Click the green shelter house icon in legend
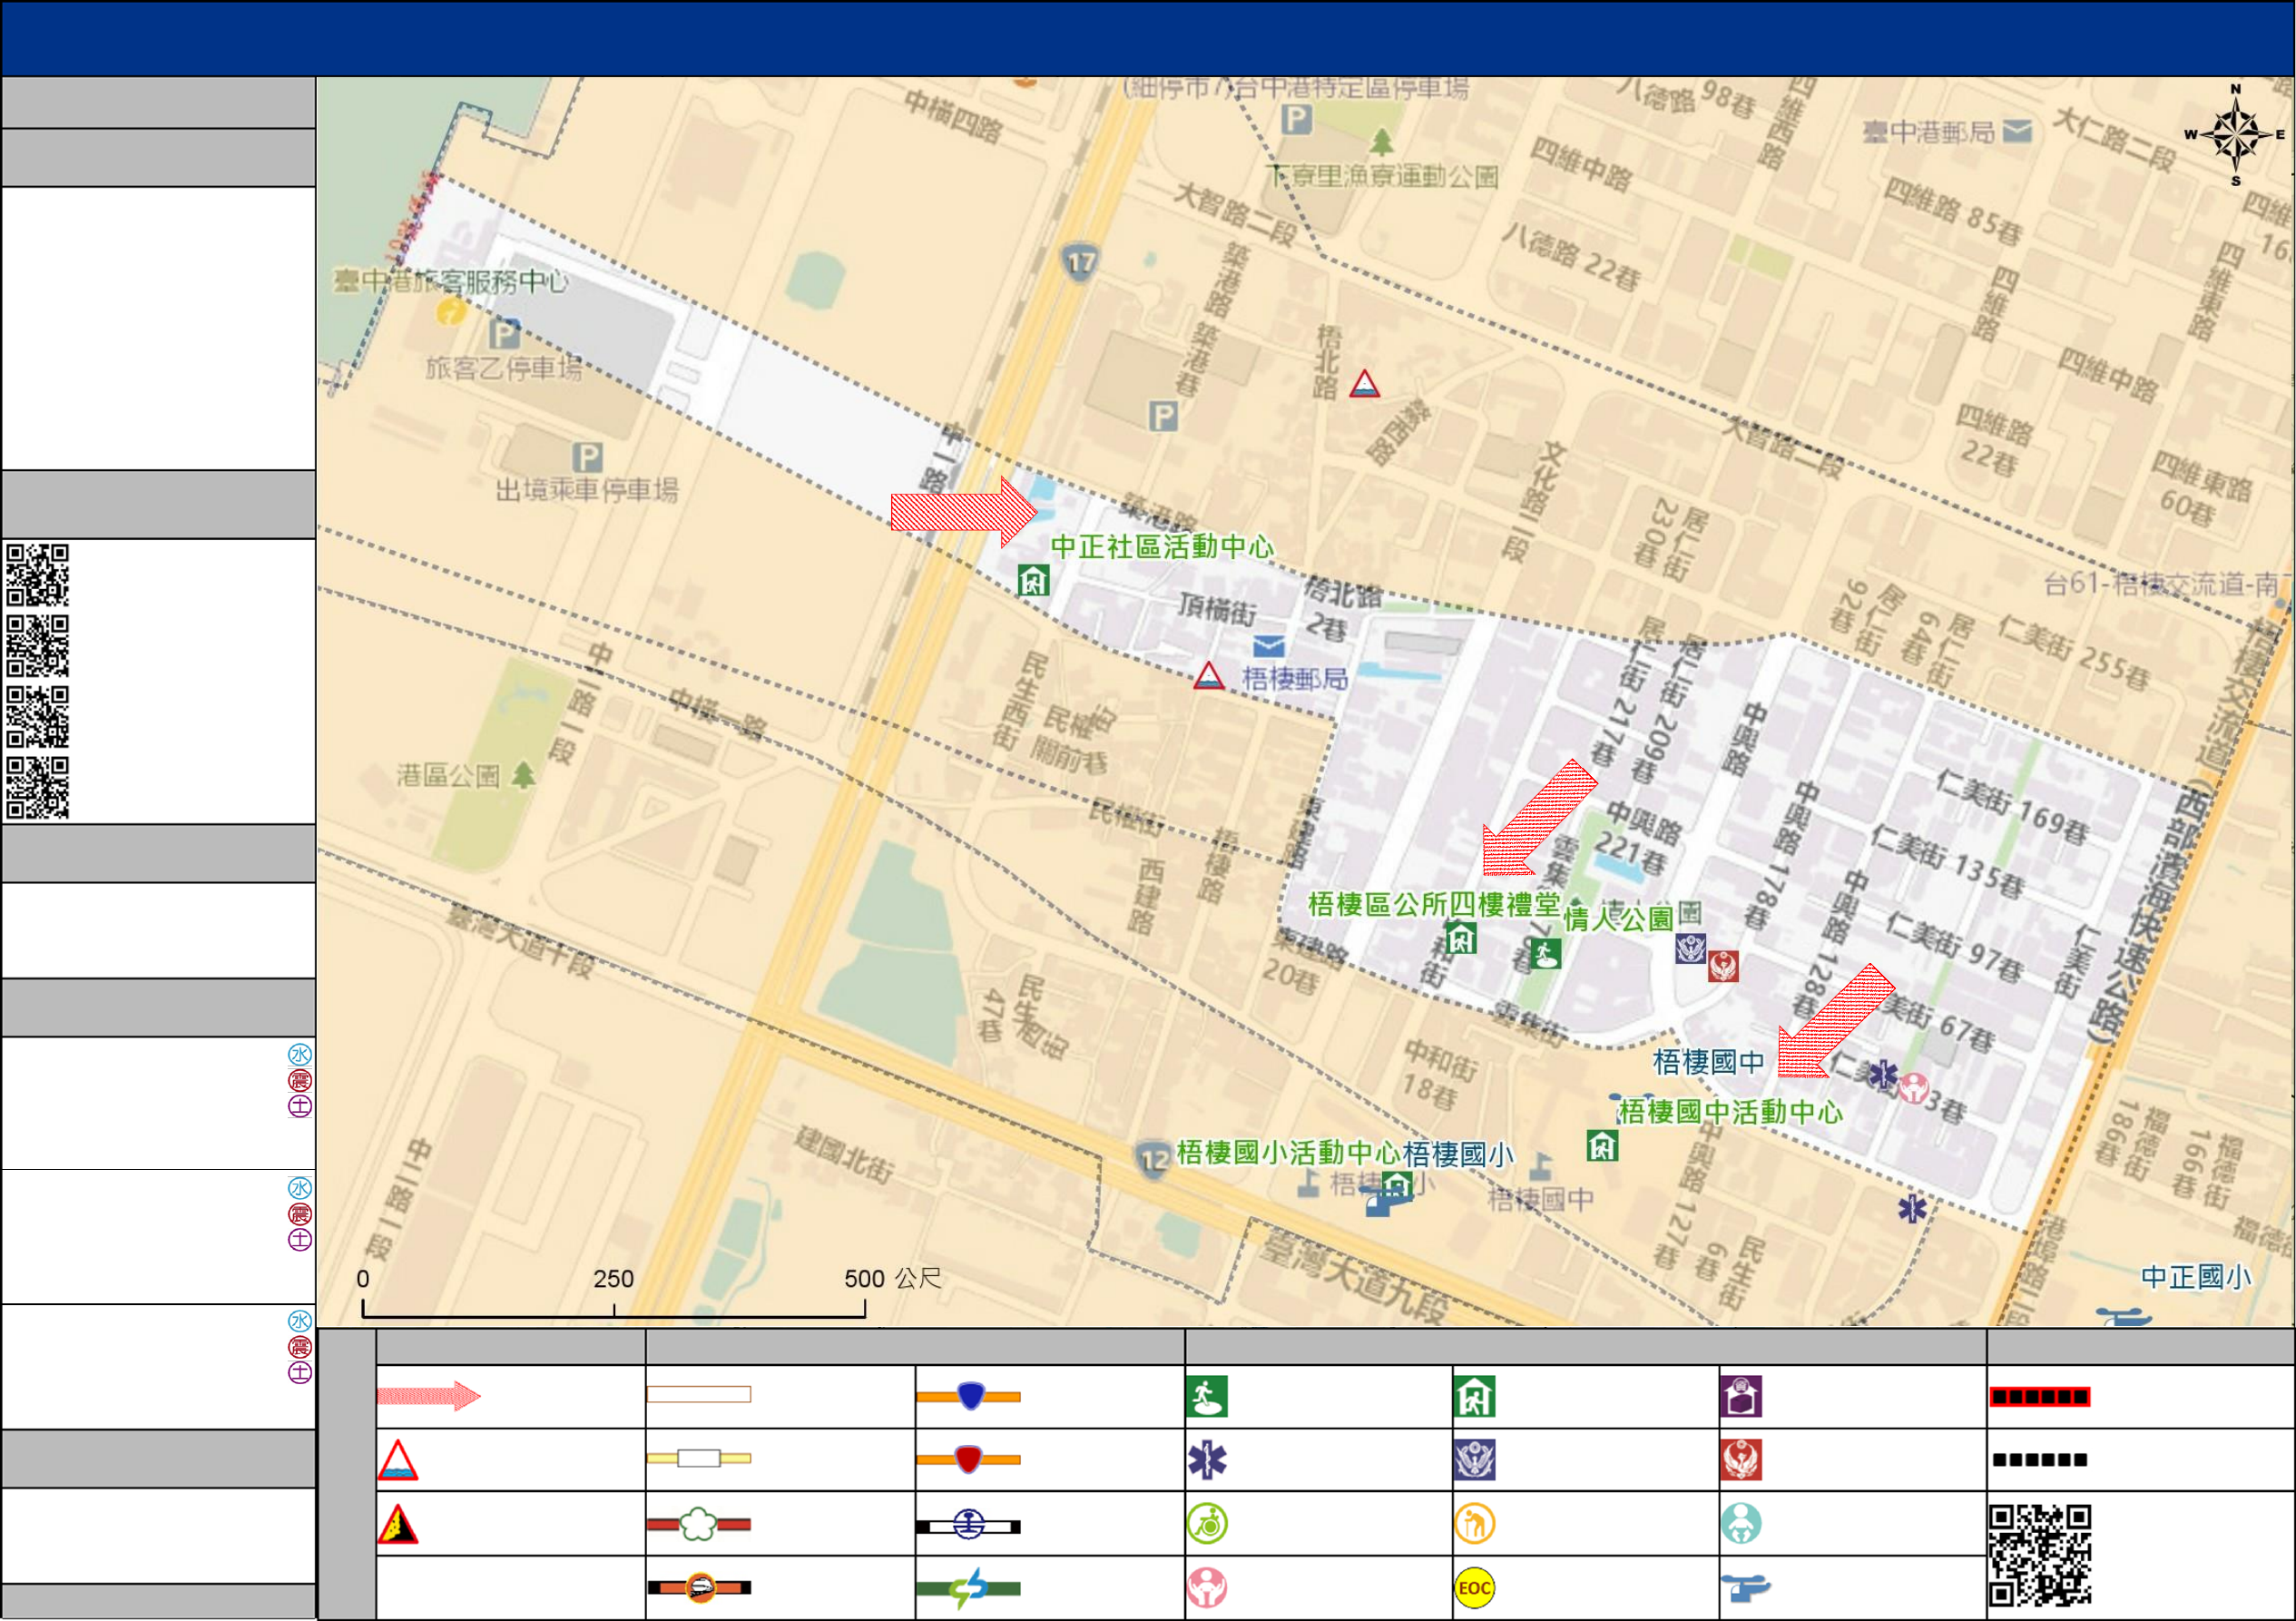 click(1475, 1397)
